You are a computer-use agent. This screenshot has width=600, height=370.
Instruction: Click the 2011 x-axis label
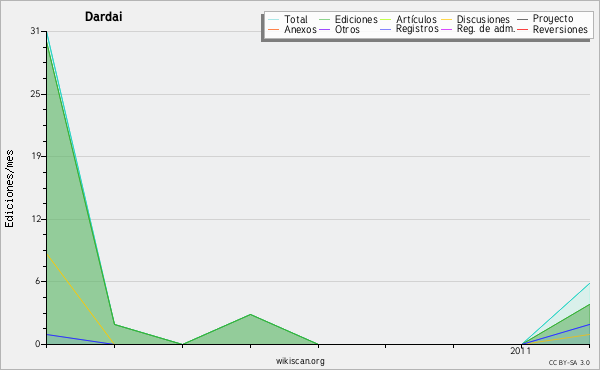pos(520,351)
